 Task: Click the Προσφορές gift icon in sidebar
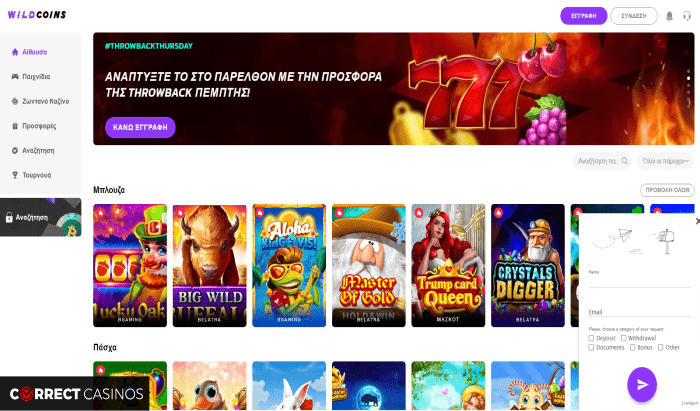(15, 126)
